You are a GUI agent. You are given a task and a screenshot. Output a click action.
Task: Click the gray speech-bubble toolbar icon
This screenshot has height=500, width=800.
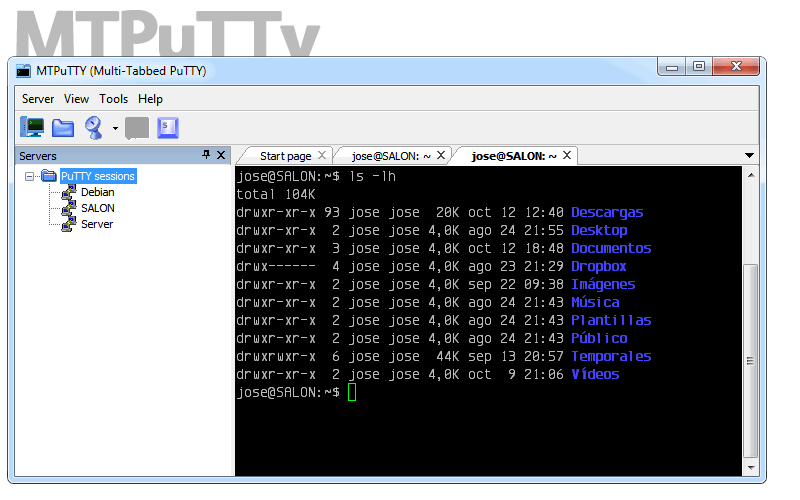[x=137, y=128]
